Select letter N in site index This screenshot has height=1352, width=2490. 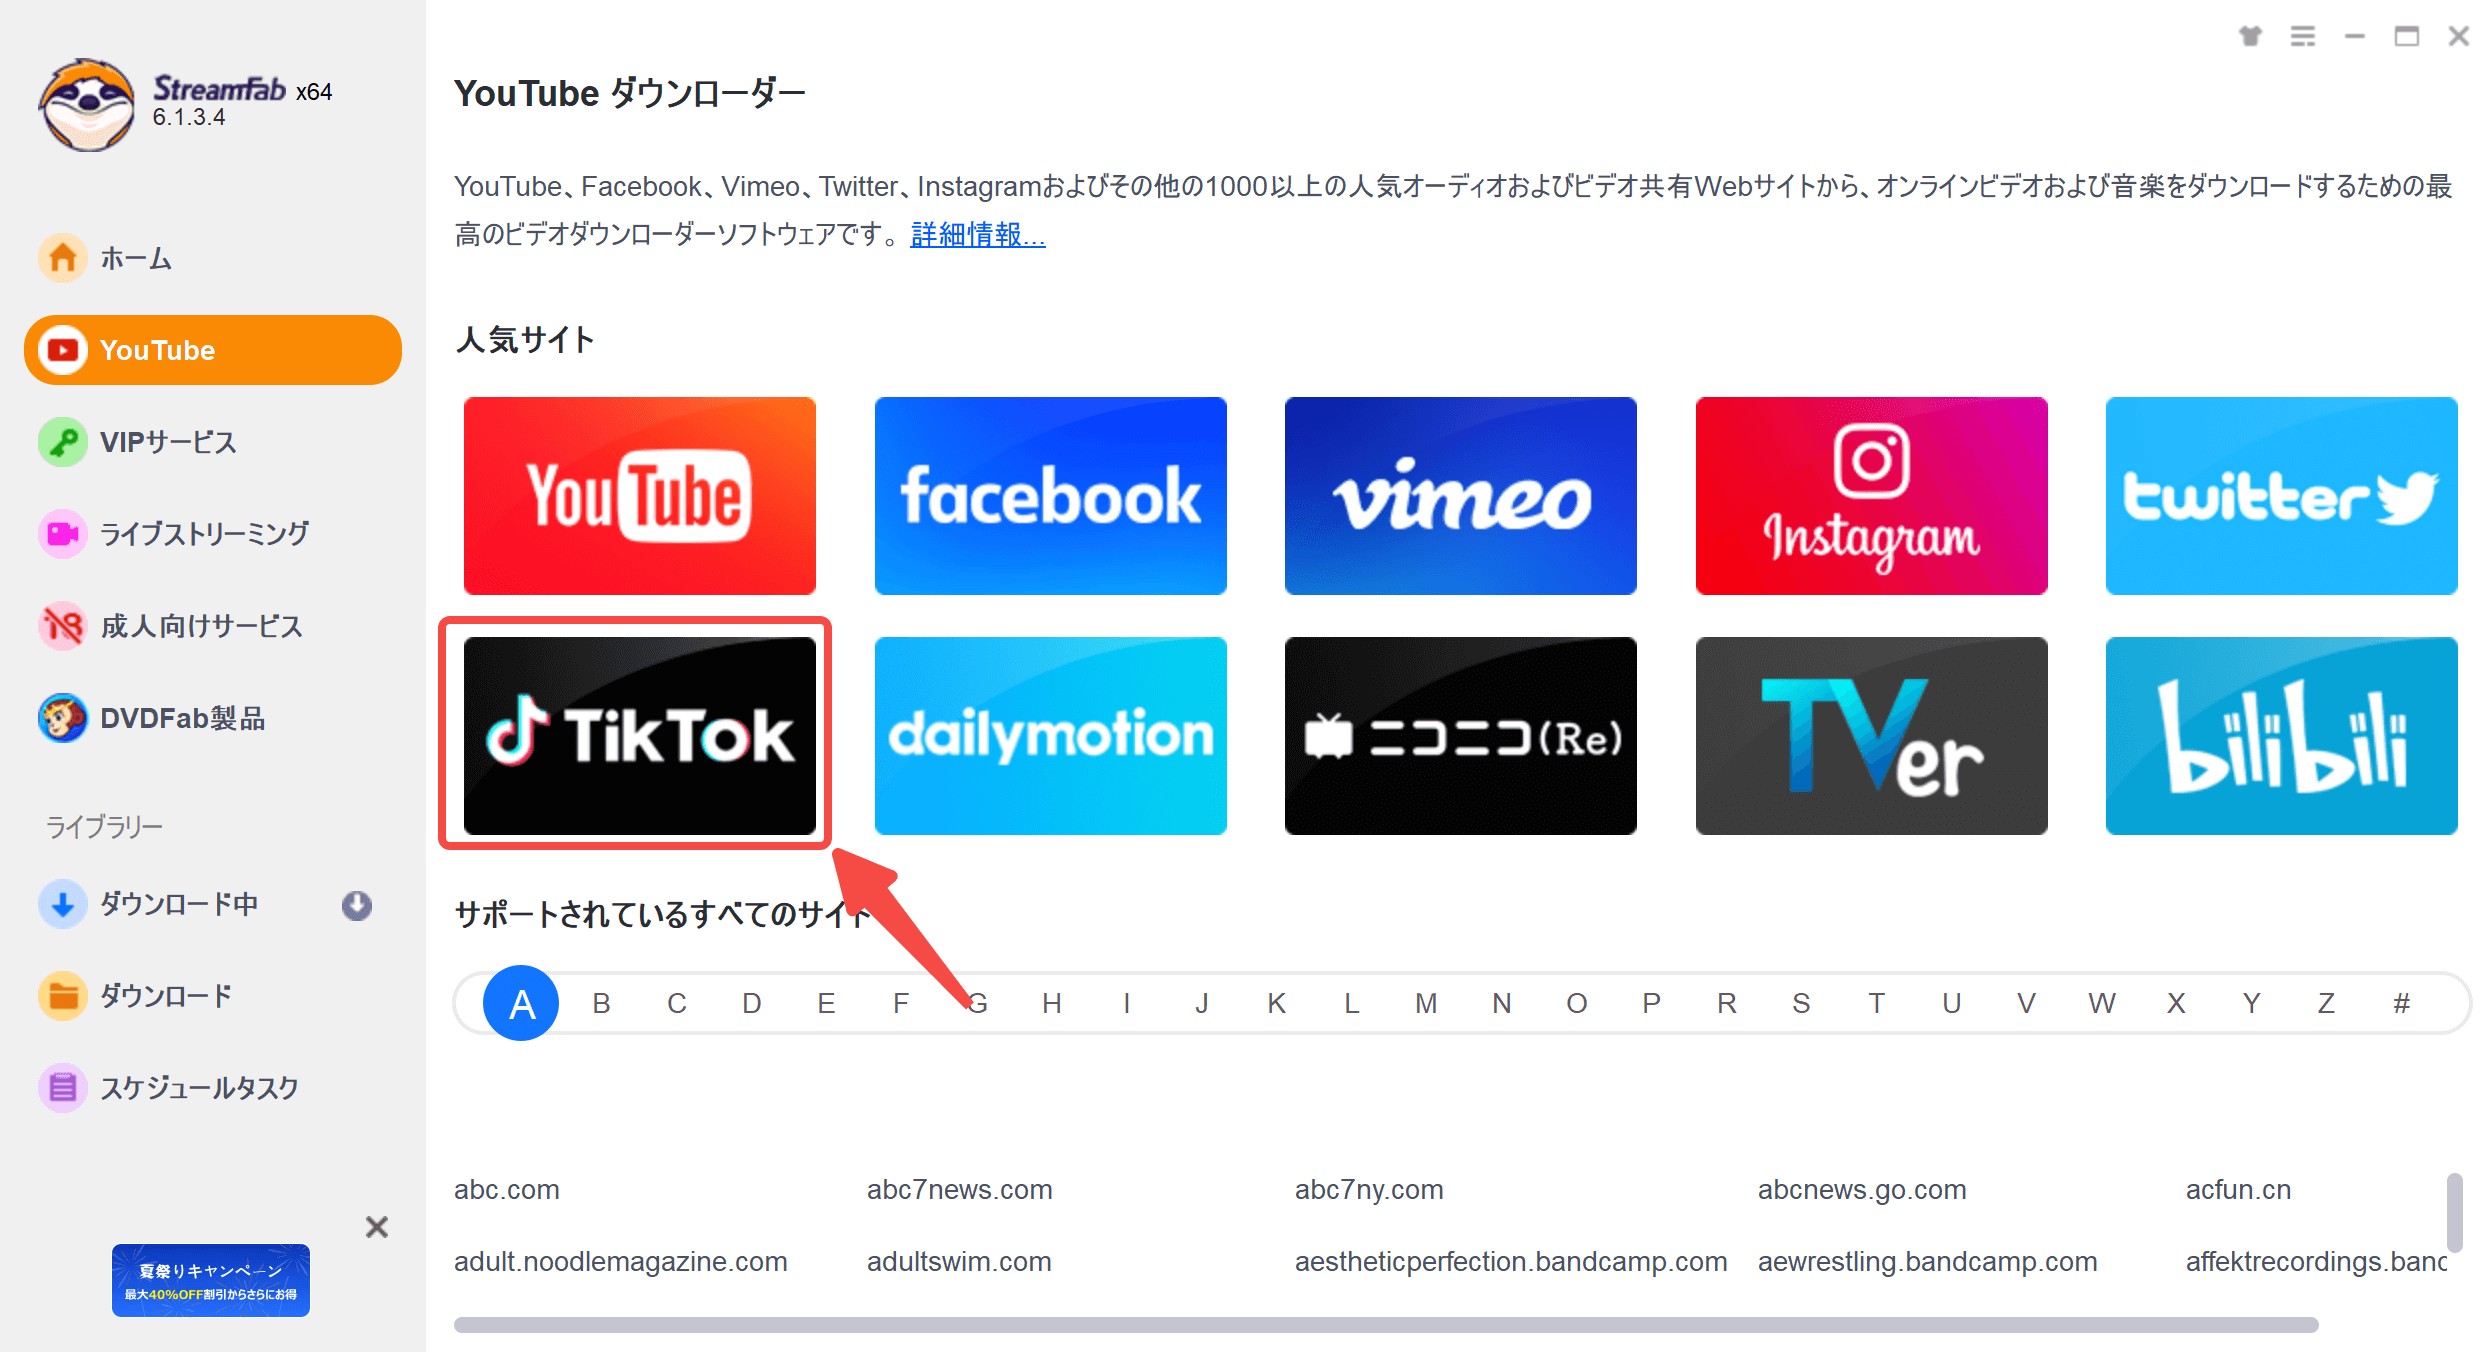(1501, 1003)
